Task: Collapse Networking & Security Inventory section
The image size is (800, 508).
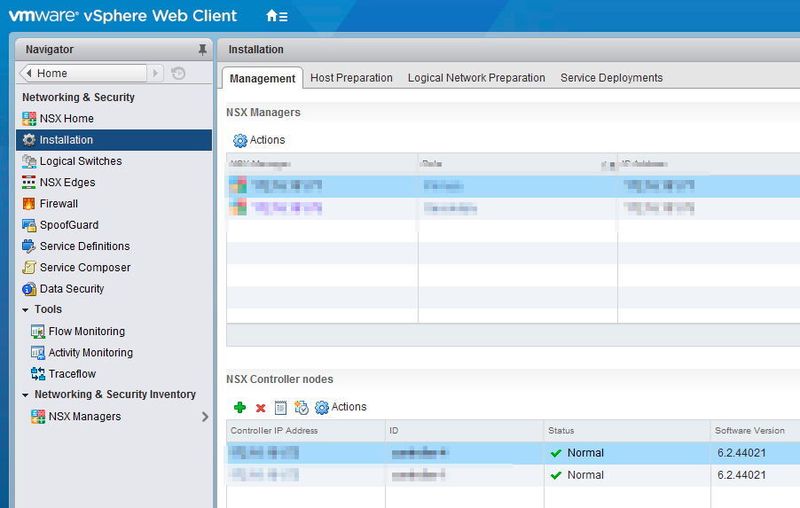Action: coord(25,395)
